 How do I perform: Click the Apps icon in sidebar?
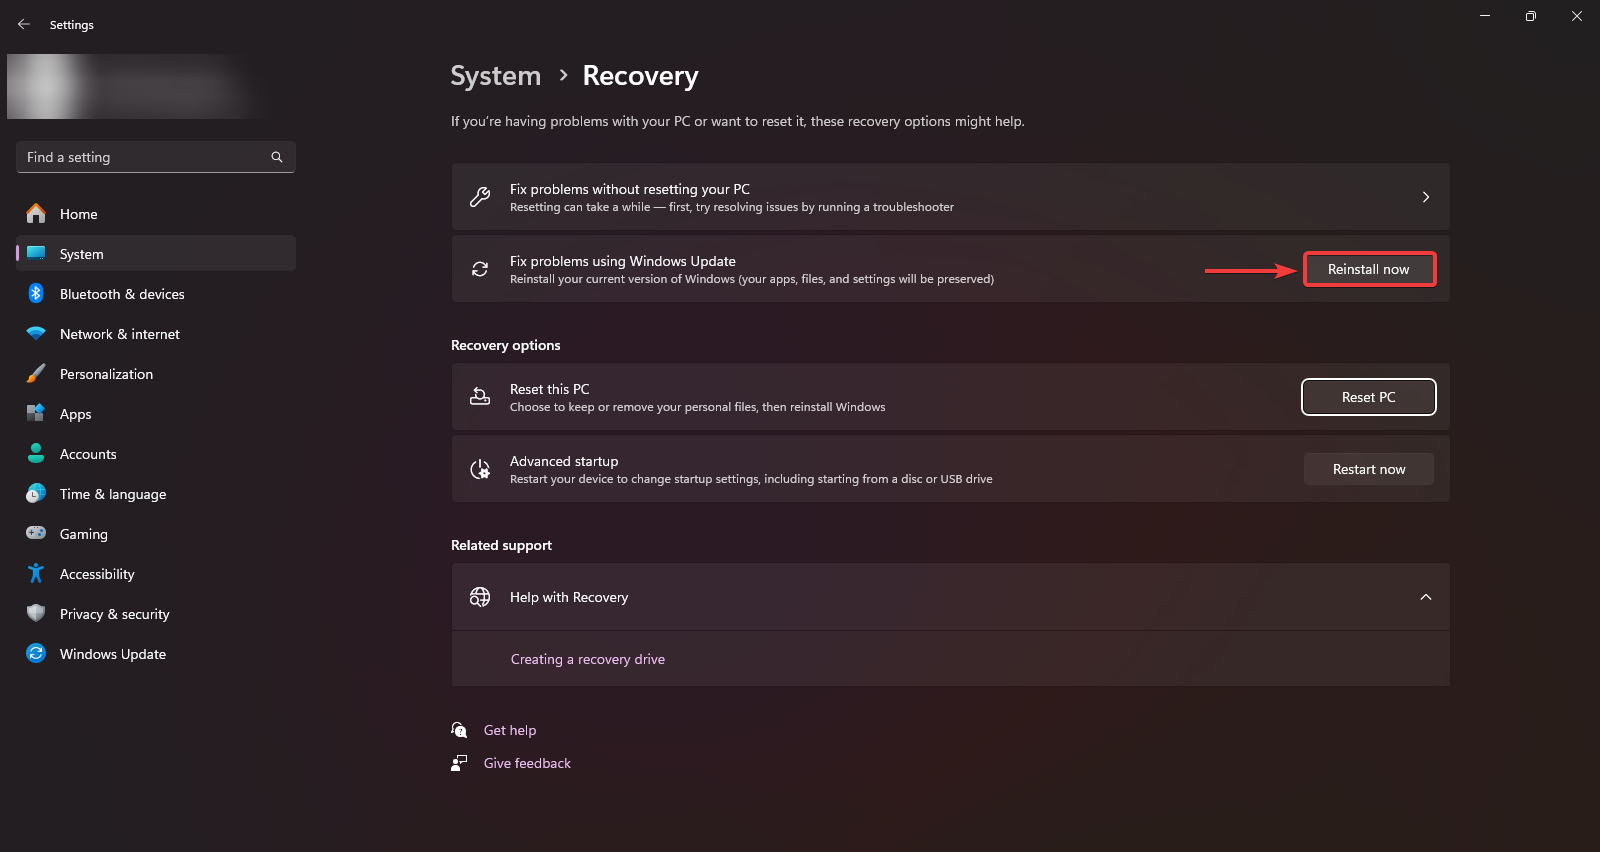[36, 413]
